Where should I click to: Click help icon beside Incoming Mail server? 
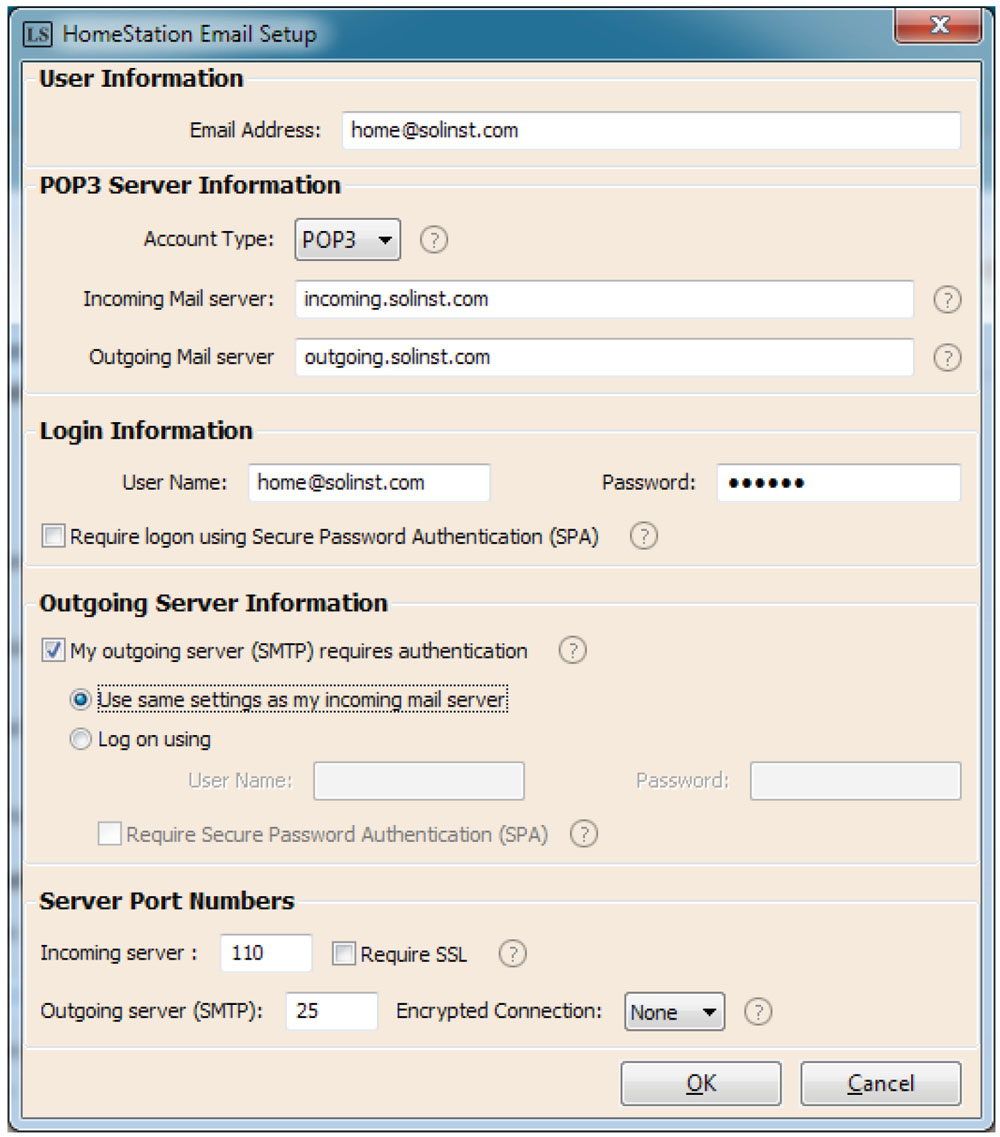point(948,299)
